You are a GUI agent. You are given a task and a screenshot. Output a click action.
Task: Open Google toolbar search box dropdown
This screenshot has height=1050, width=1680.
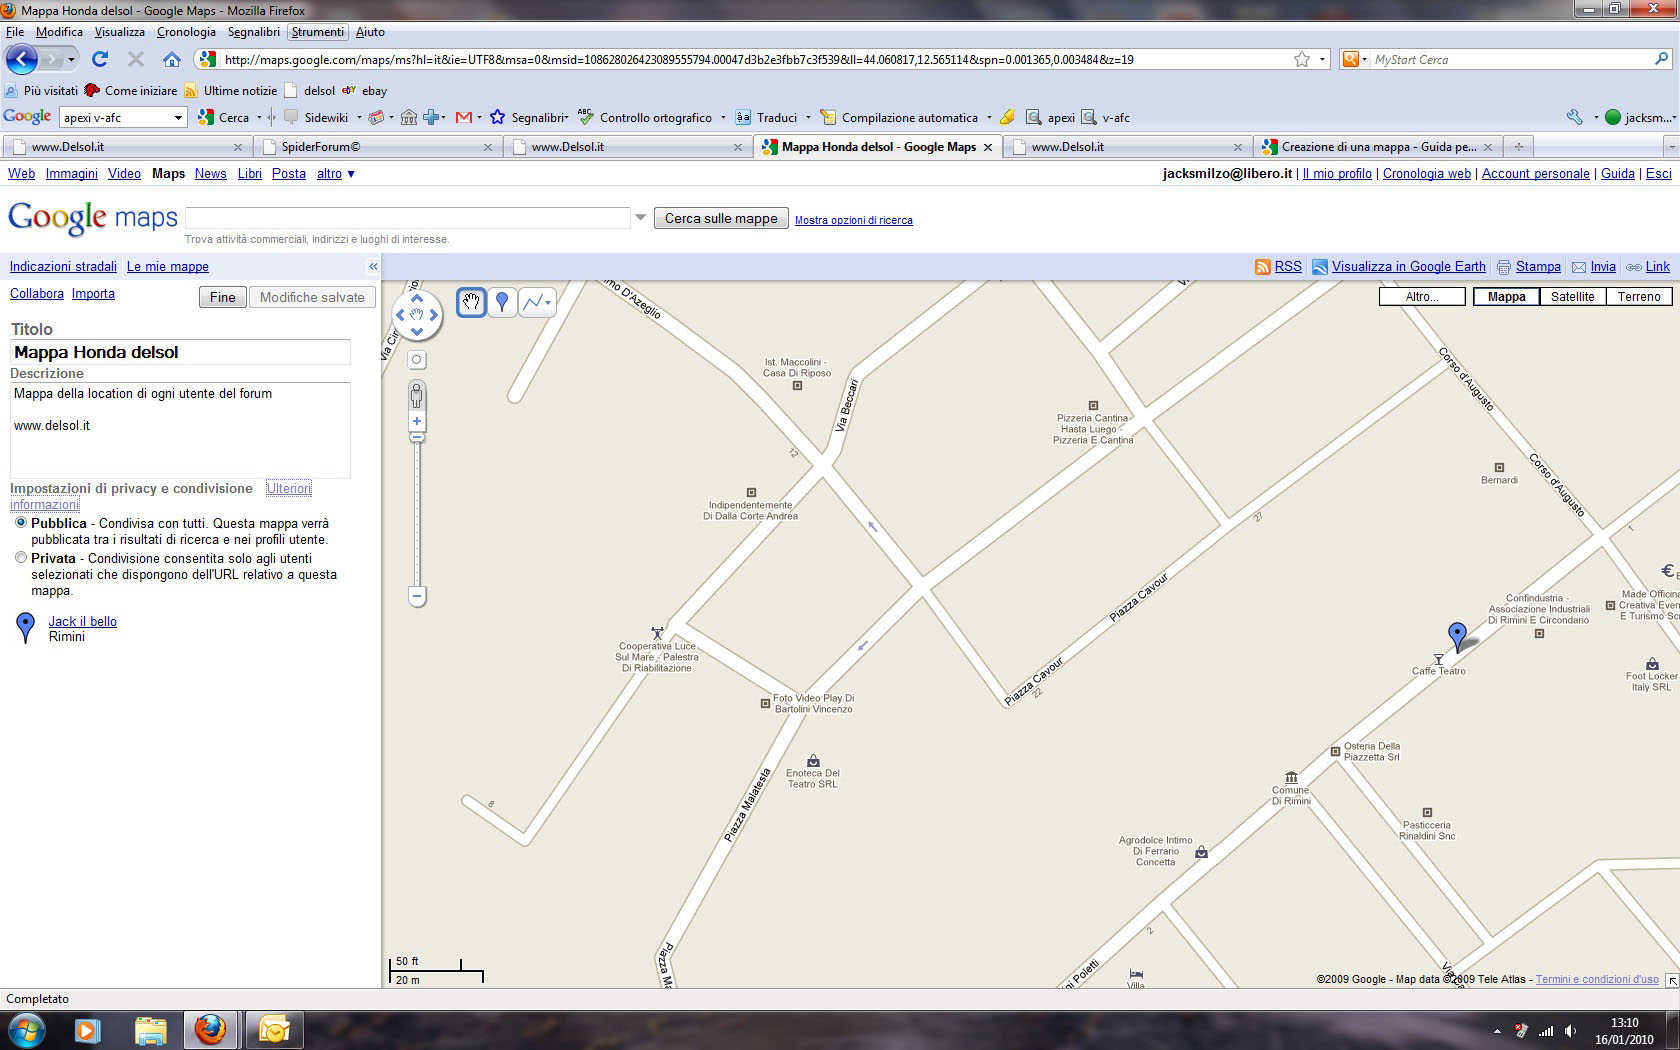[178, 117]
